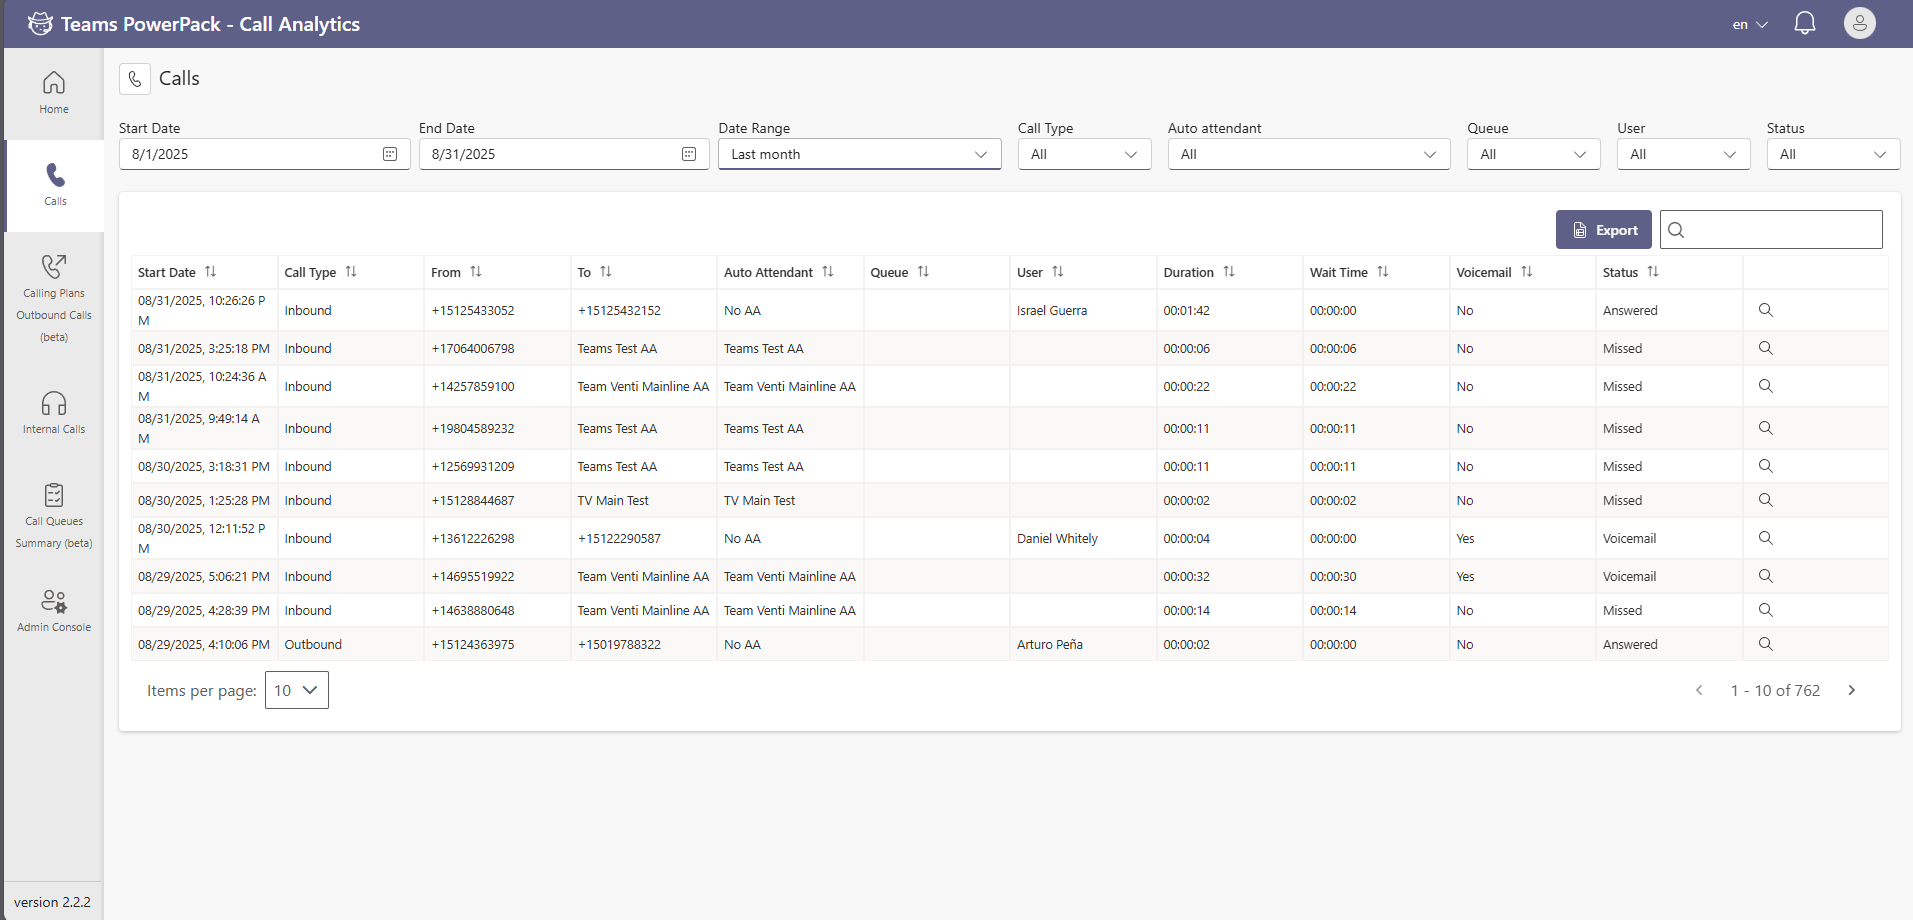Screen dimensions: 1913x920
Task: Expand the Date Range dropdown
Action: click(859, 154)
